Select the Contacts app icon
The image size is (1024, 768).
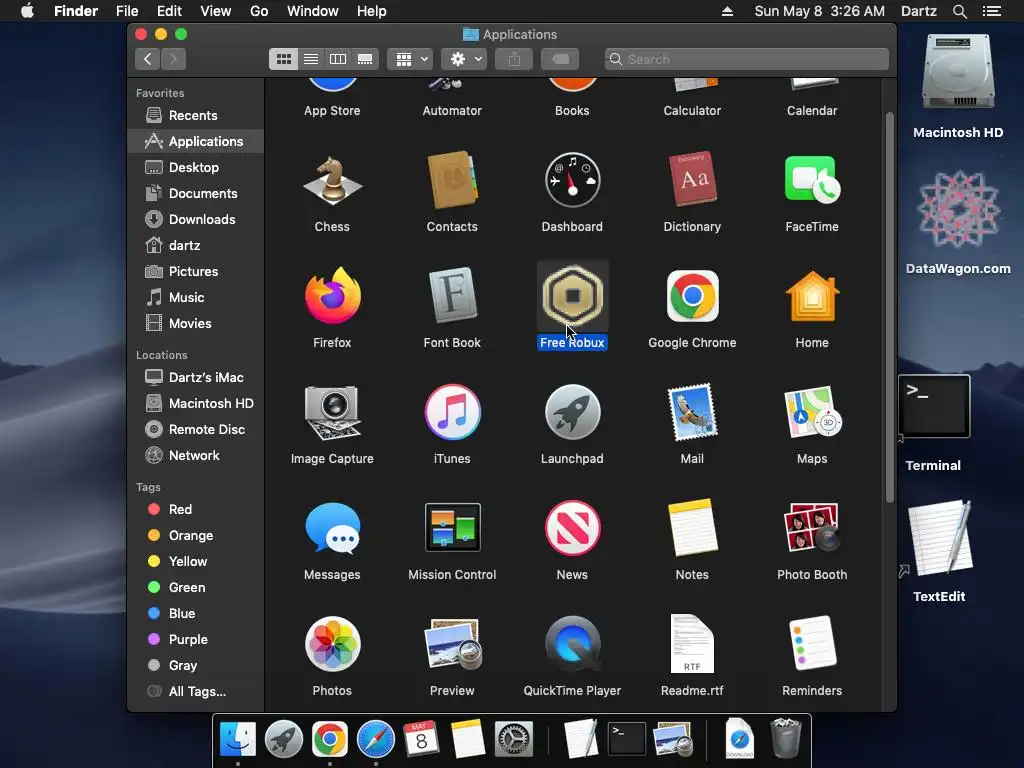pyautogui.click(x=452, y=181)
